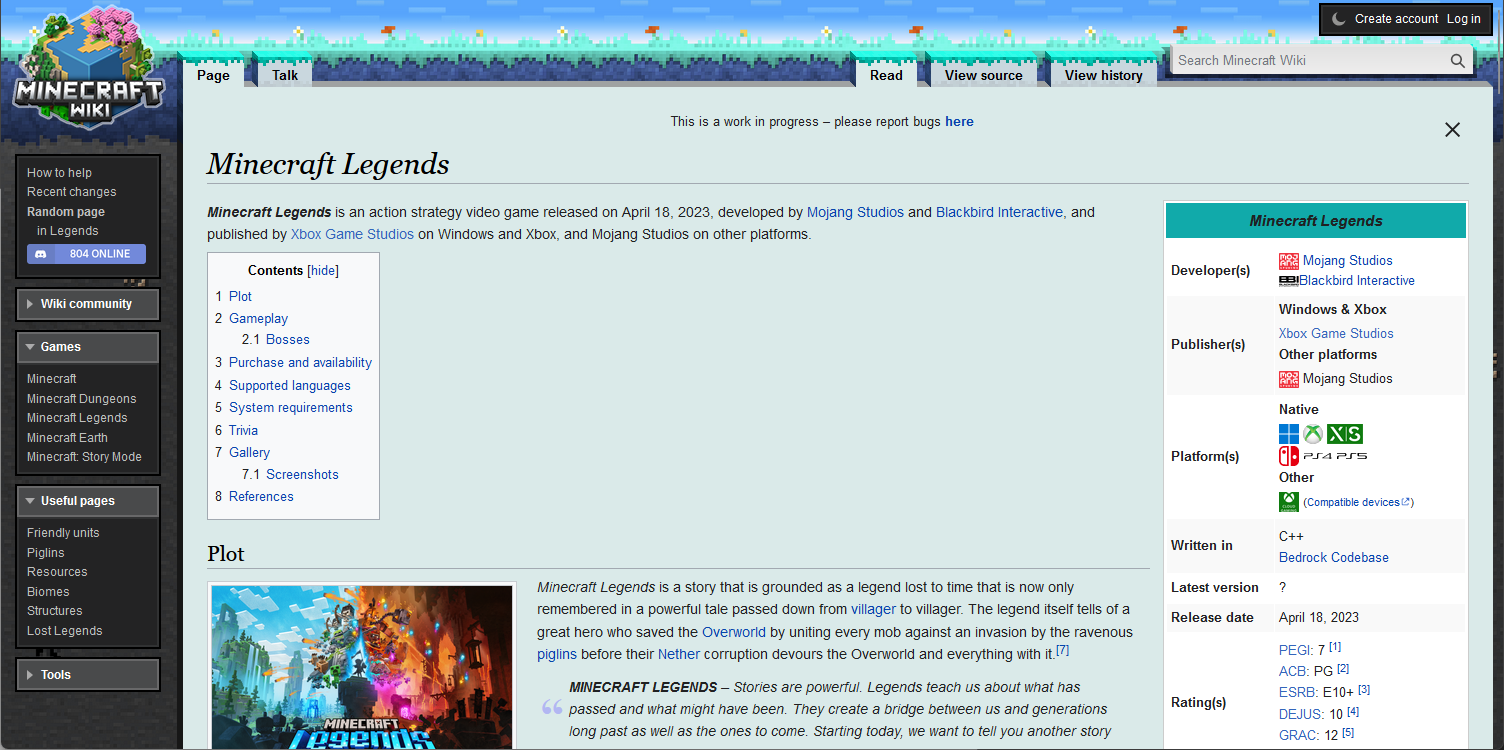Click the Windows platform icon

1289,434
